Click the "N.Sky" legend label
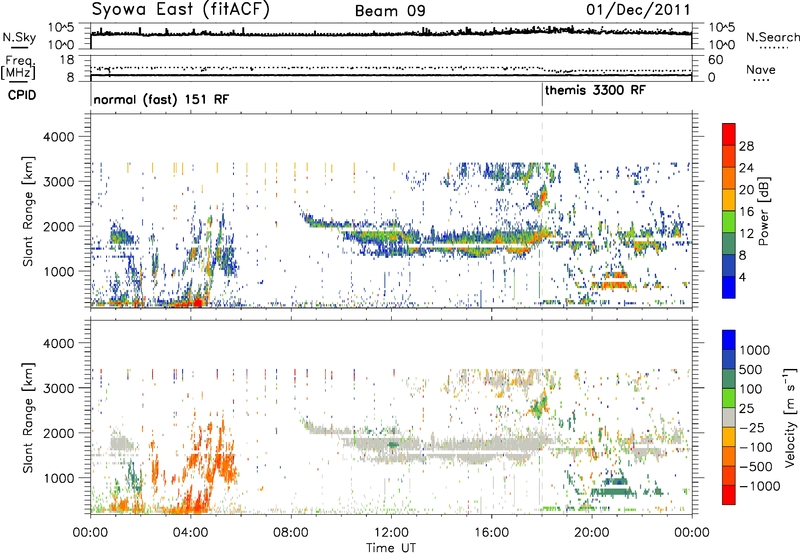The image size is (800, 554). (x=19, y=38)
